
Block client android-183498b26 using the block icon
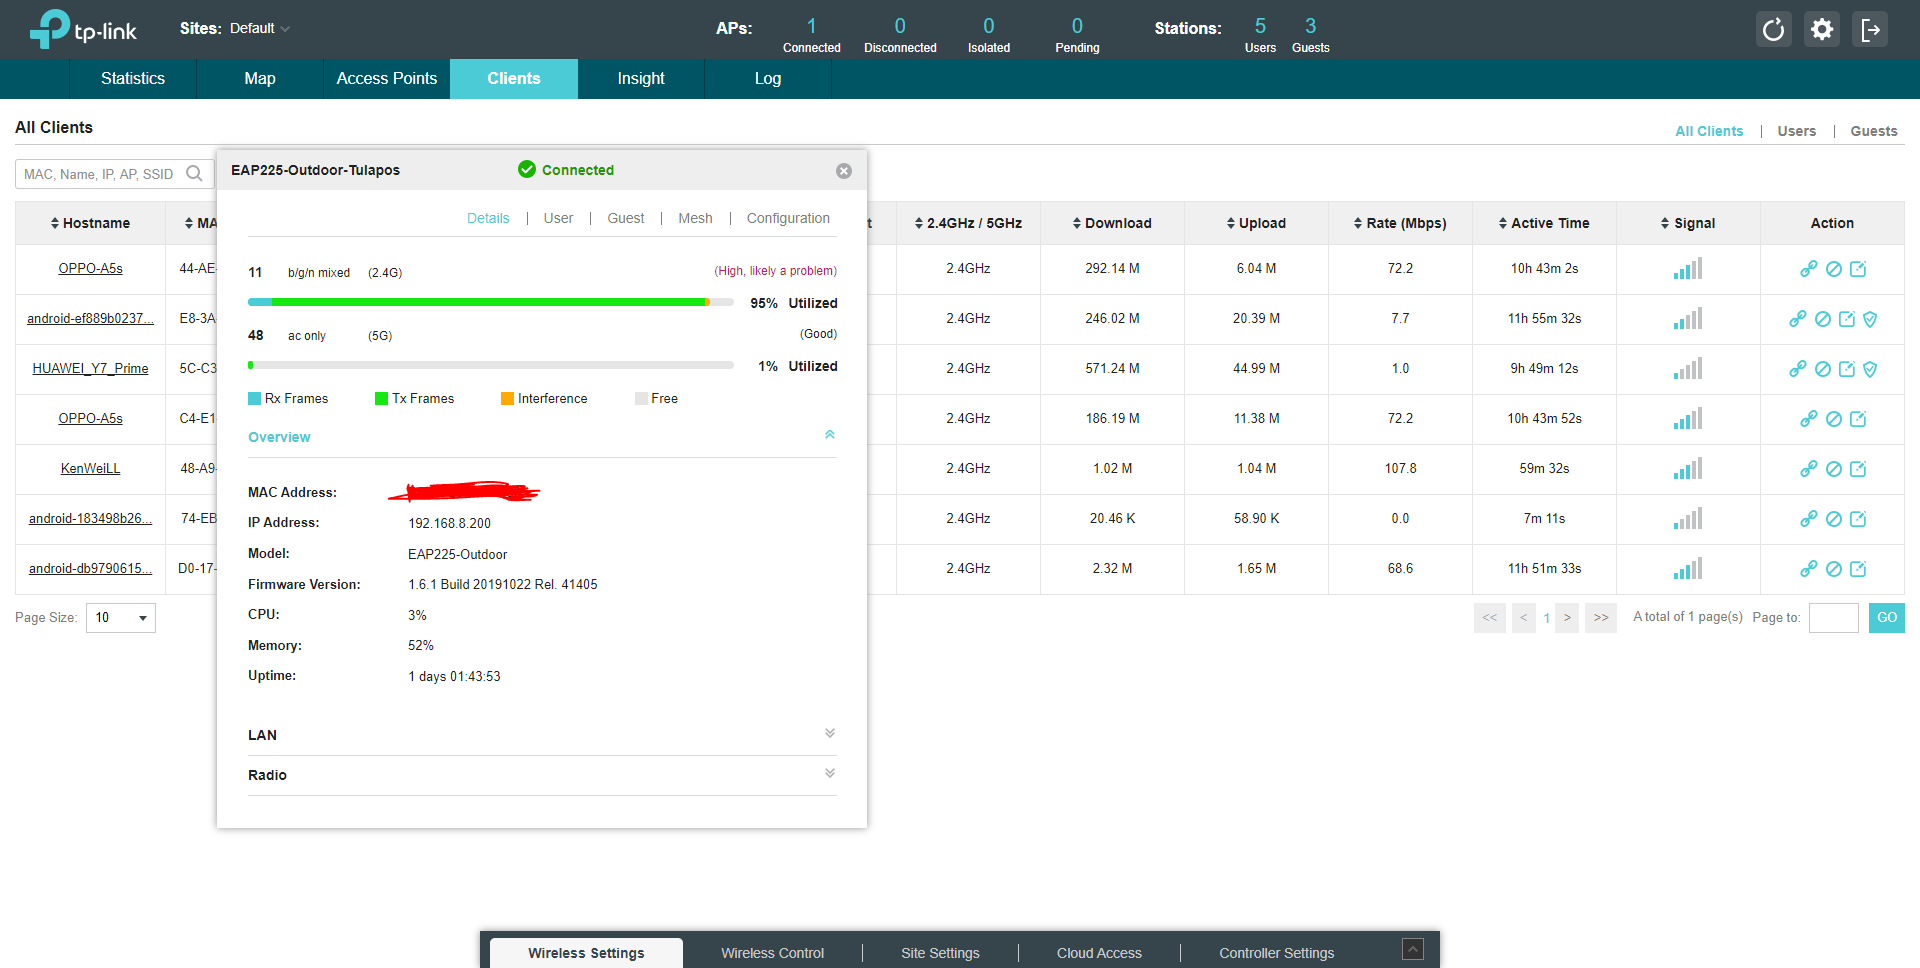pos(1834,519)
